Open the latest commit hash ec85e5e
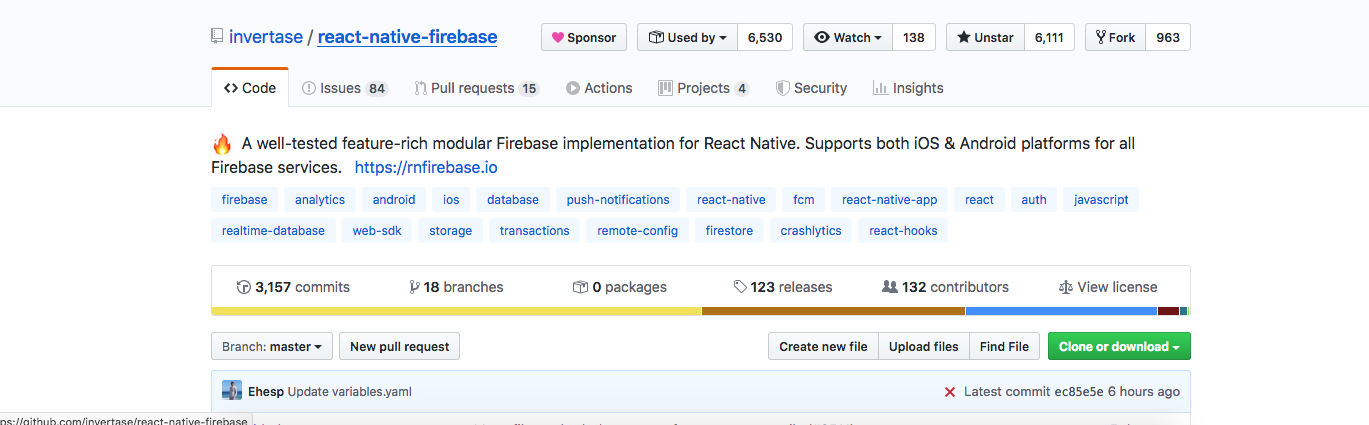 point(1081,391)
